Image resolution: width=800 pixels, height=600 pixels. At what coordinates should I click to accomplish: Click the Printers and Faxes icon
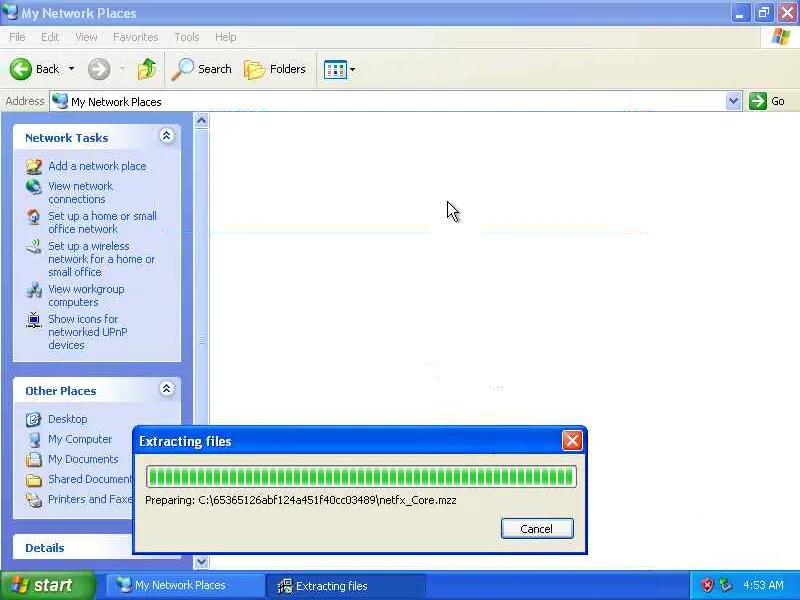[x=34, y=499]
